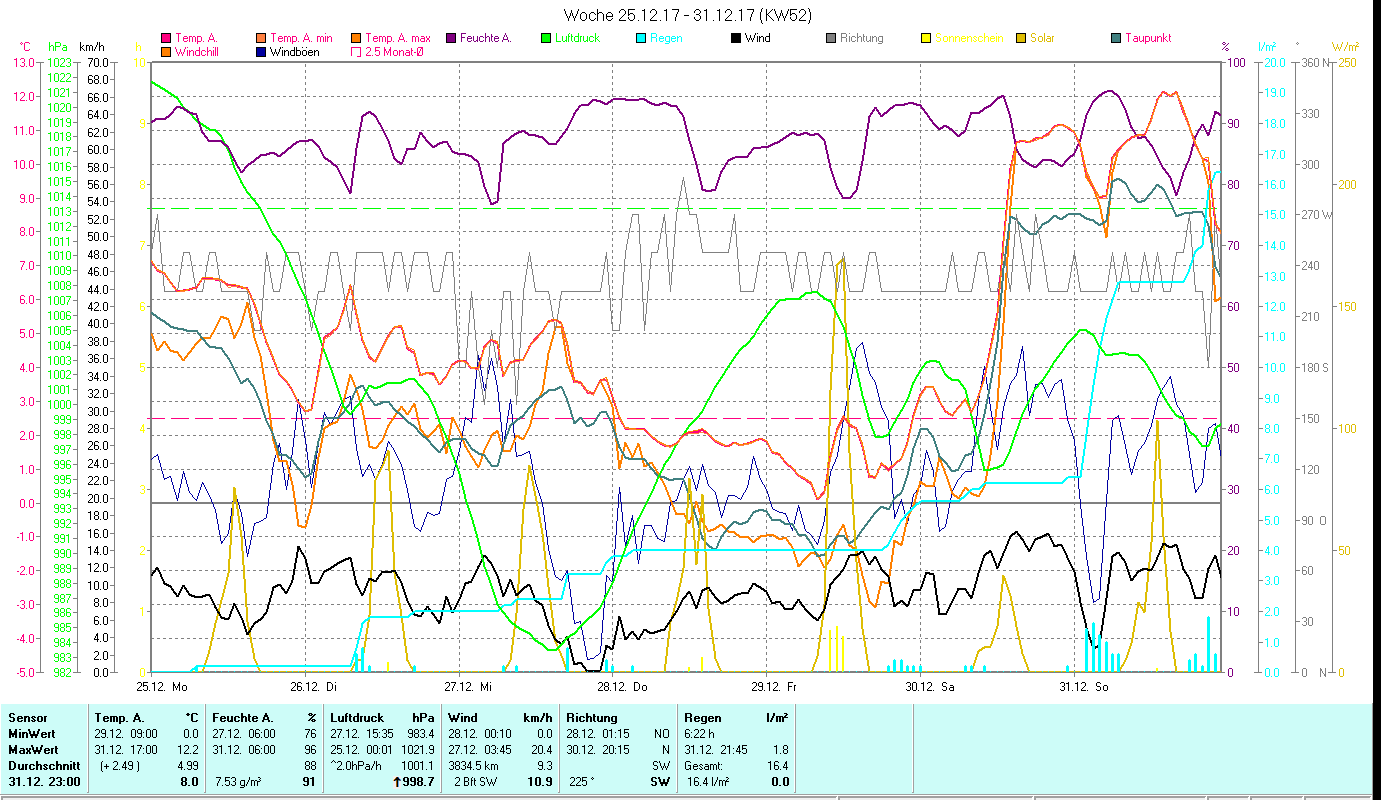The width and height of the screenshot is (1381, 800).
Task: Select the 'Gesamt:' rain total label
Action: click(705, 766)
